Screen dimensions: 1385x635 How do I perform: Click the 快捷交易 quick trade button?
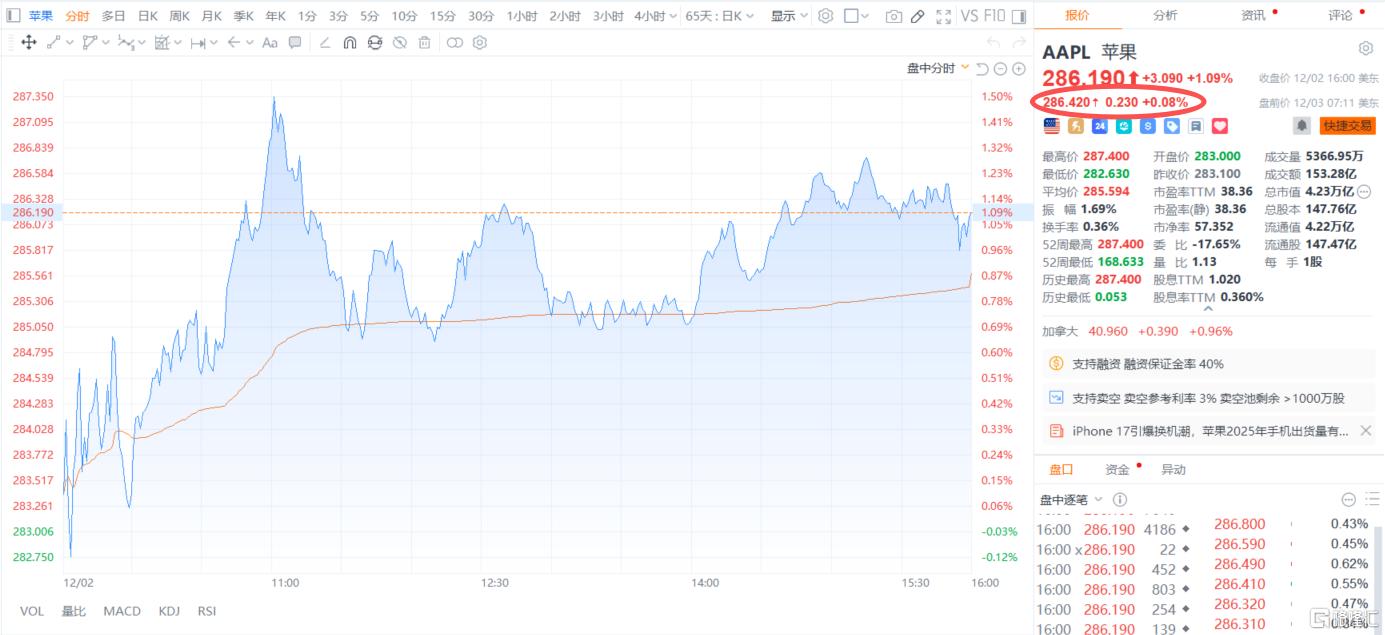[x=1347, y=126]
